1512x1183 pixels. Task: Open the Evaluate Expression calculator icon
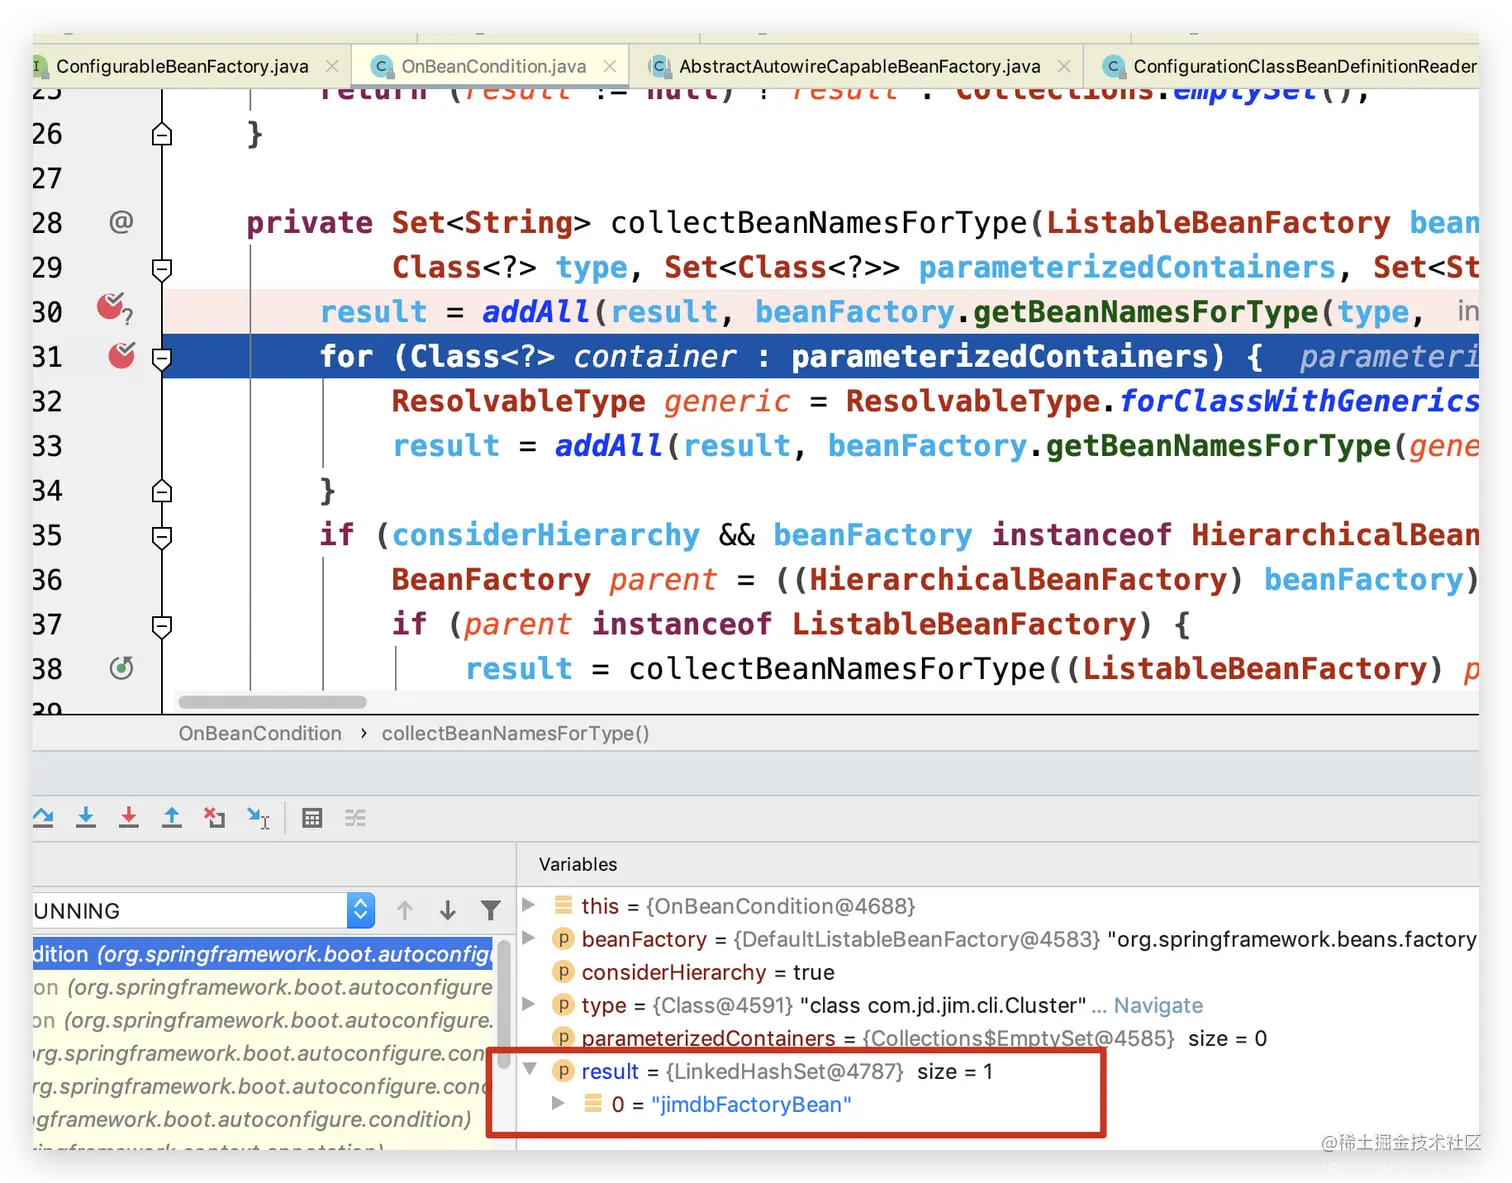click(x=312, y=818)
